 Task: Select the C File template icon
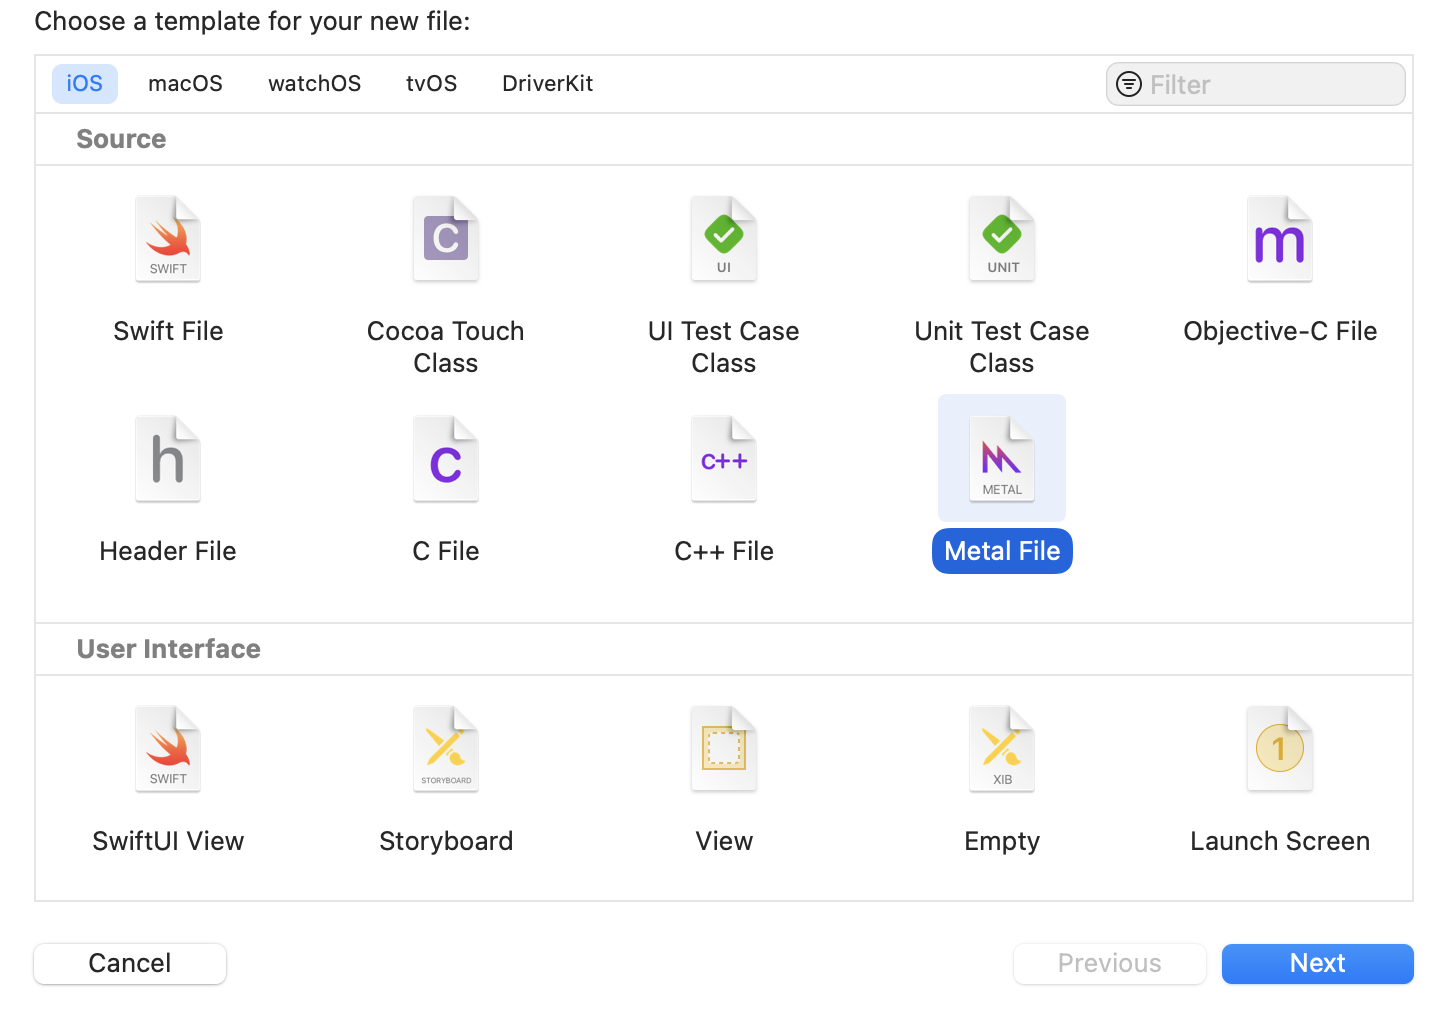pyautogui.click(x=446, y=460)
